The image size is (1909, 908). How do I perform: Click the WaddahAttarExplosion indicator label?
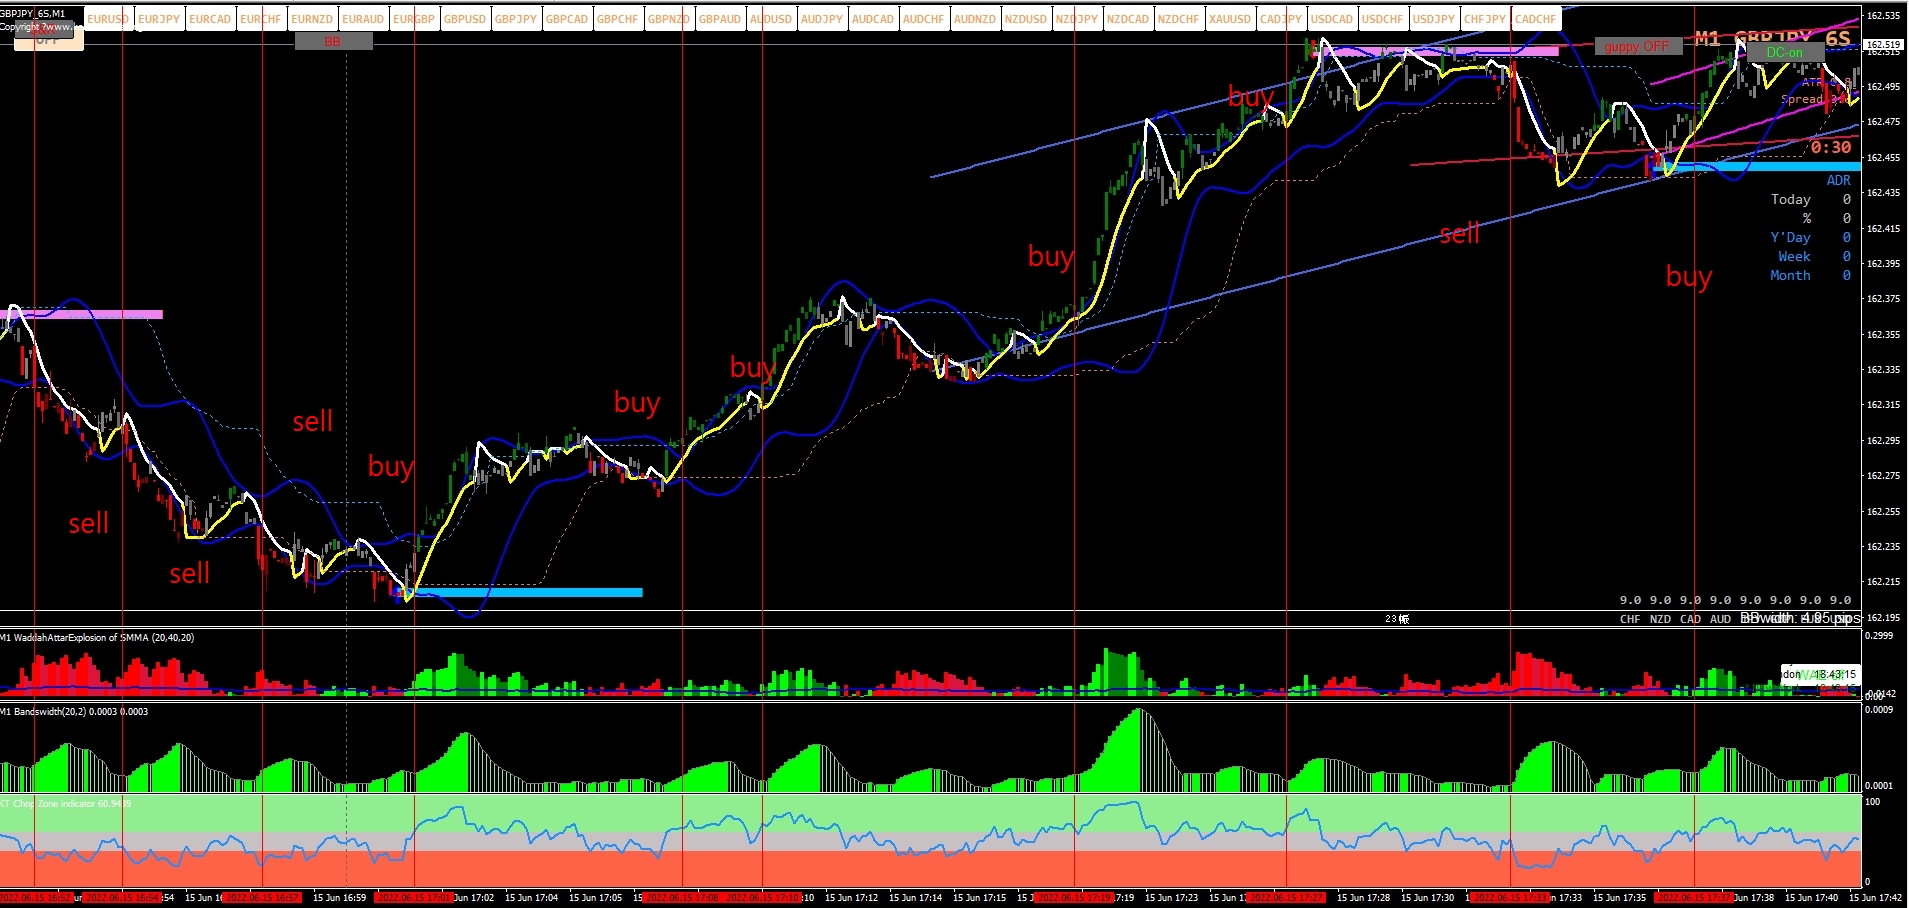point(98,637)
